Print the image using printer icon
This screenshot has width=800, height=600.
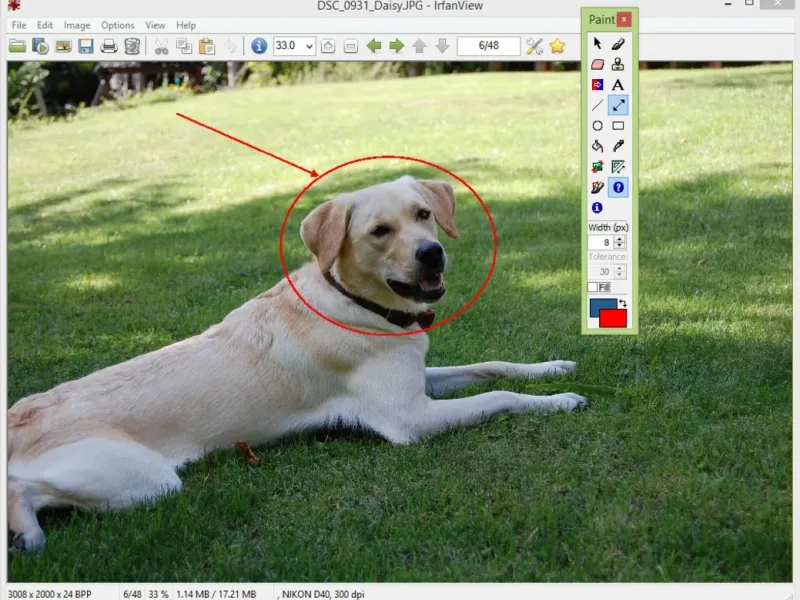[x=109, y=46]
